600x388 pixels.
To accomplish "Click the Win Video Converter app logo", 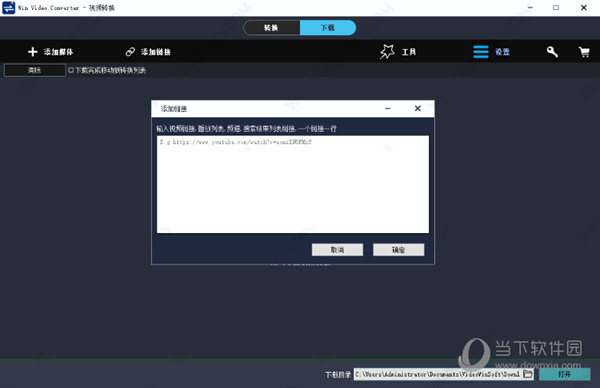I will pyautogui.click(x=8, y=8).
